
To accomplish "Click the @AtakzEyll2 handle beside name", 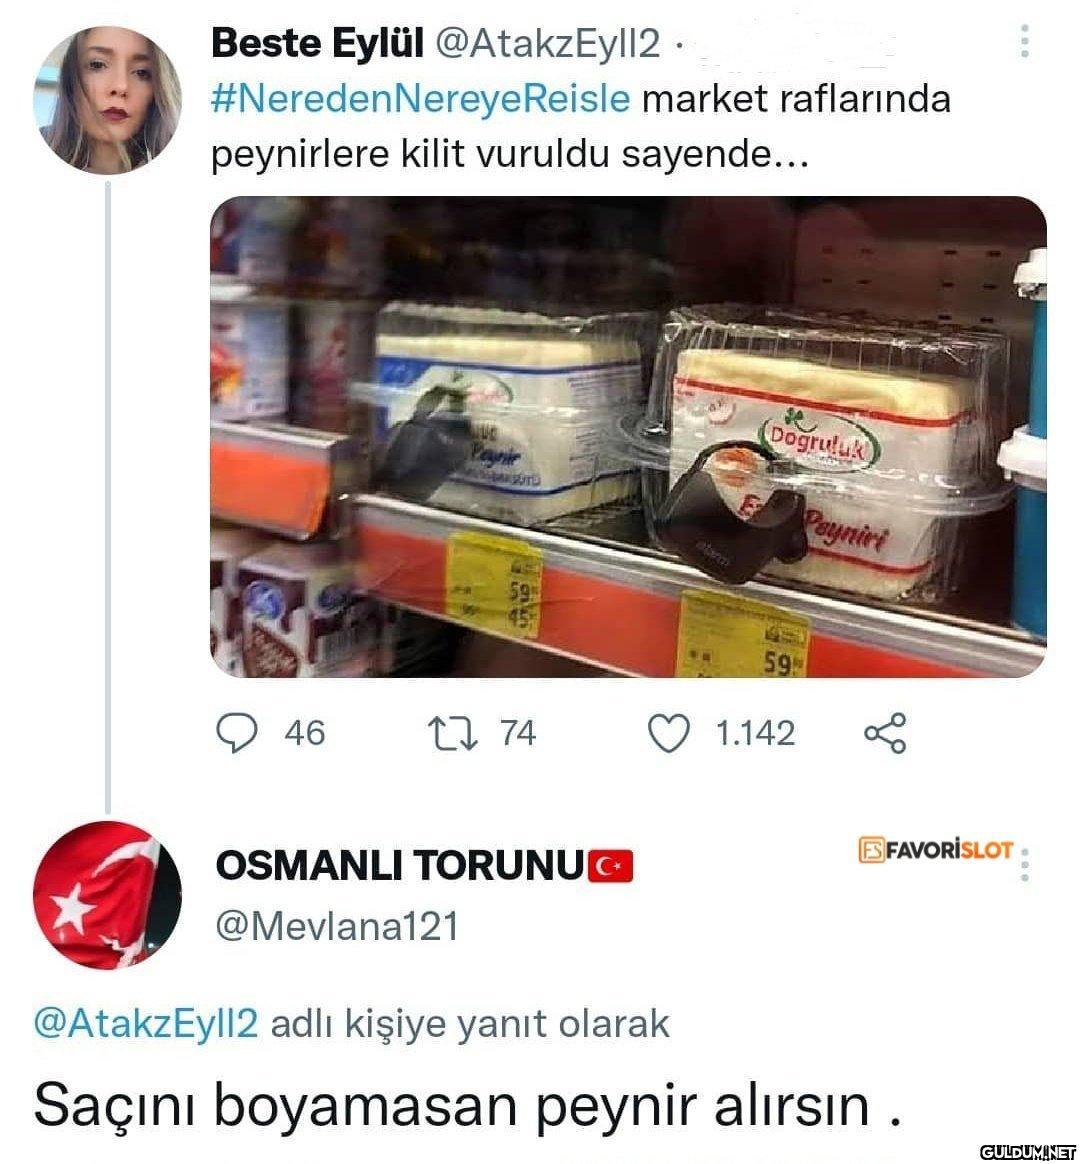I will (547, 44).
